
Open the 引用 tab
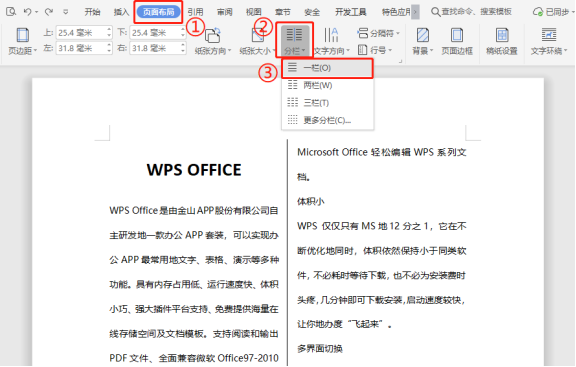click(x=195, y=12)
